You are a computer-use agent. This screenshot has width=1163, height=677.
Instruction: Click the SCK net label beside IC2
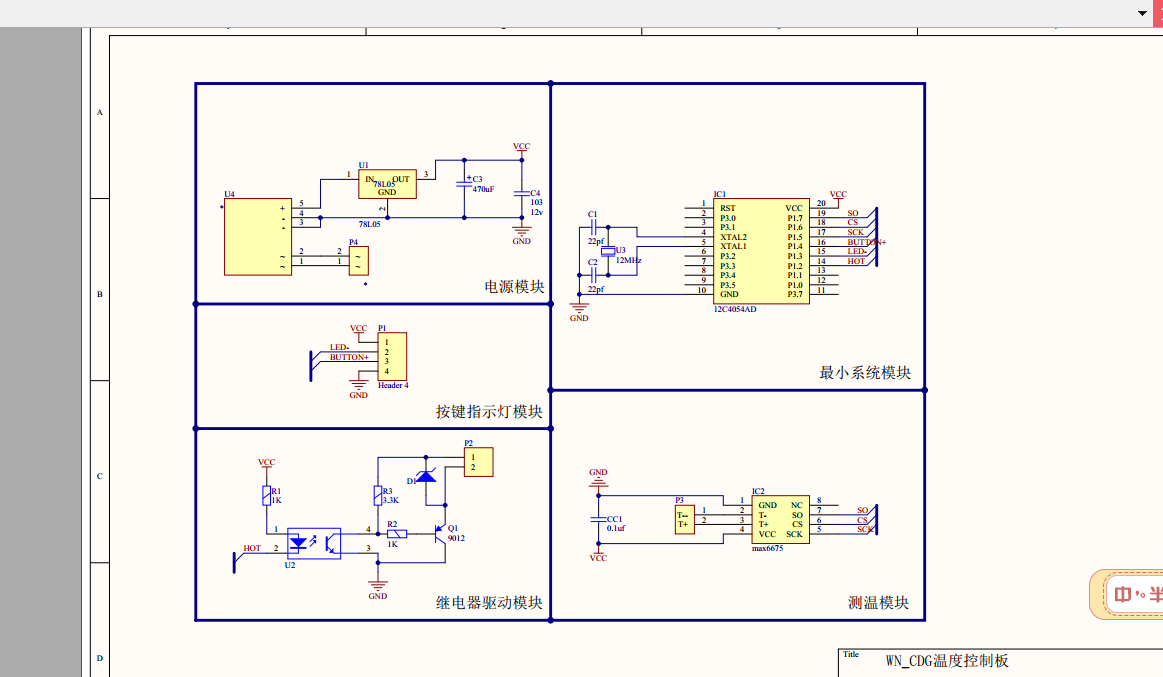(865, 529)
